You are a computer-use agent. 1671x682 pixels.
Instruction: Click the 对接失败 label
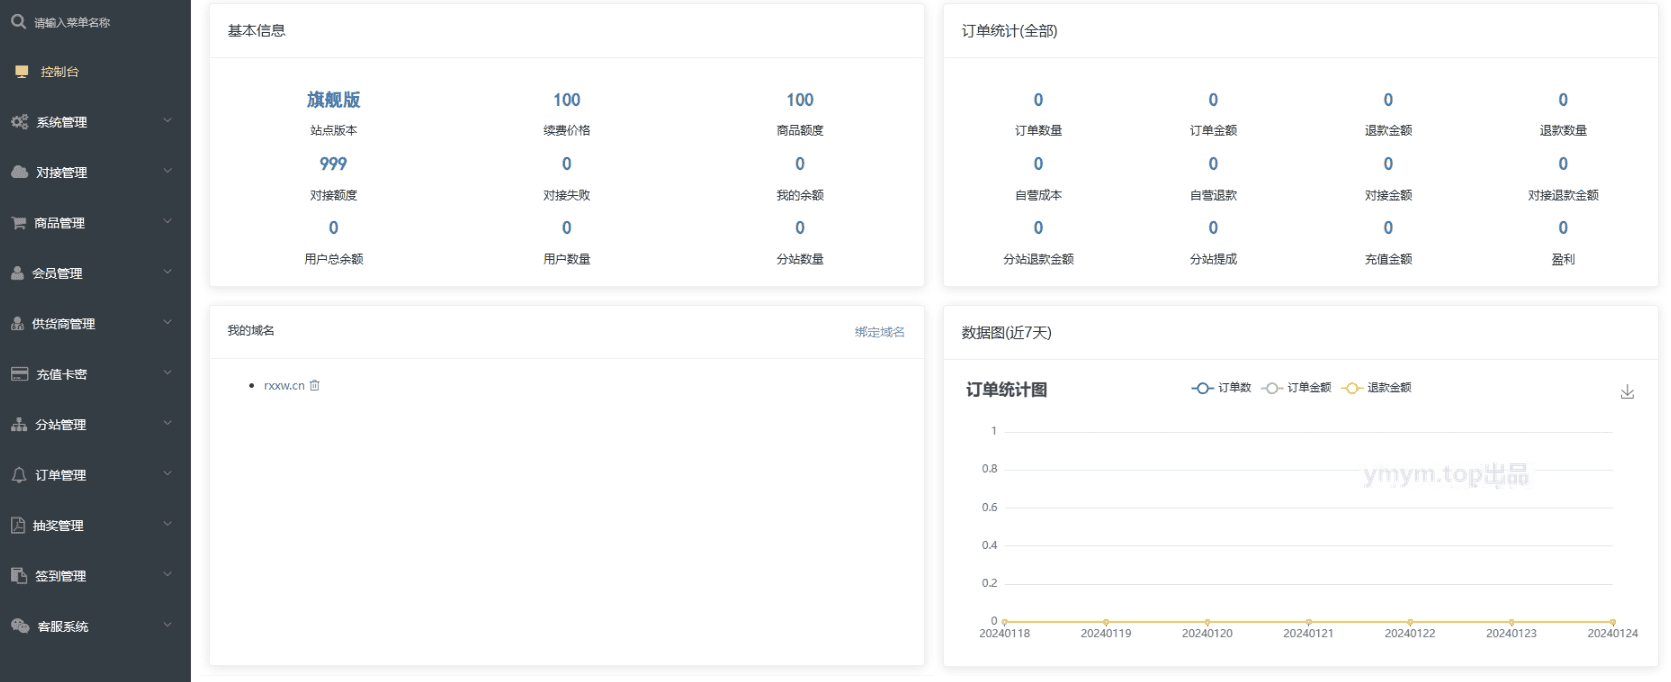(567, 195)
